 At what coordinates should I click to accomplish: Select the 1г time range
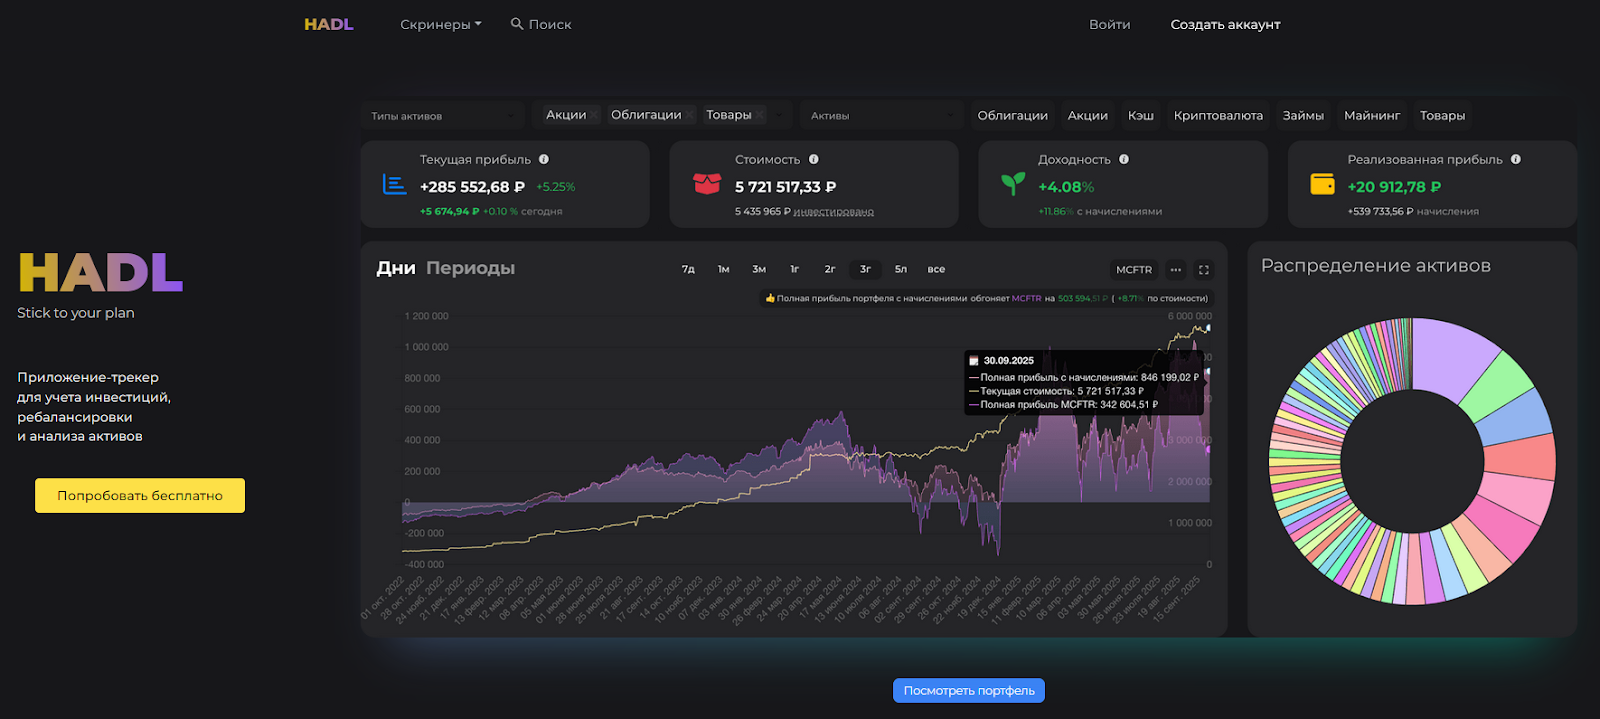[x=794, y=269]
